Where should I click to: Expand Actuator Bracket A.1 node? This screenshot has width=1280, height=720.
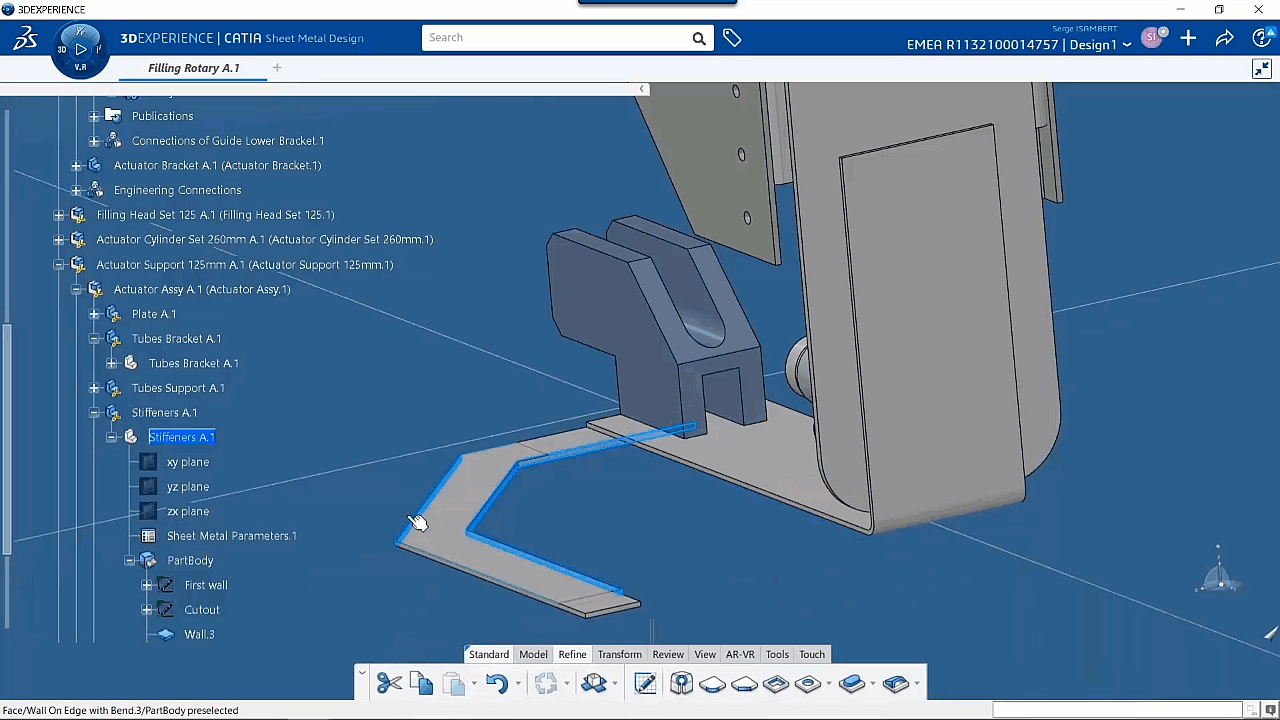pyautogui.click(x=76, y=165)
